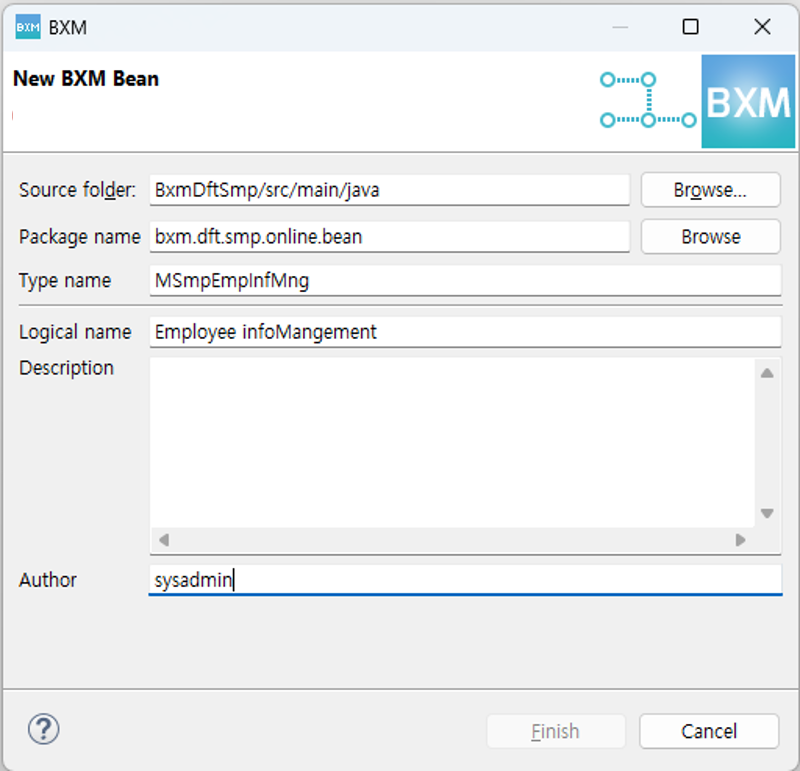Click the BXM title bar app icon
Viewport: 800px width, 771px height.
click(28, 27)
